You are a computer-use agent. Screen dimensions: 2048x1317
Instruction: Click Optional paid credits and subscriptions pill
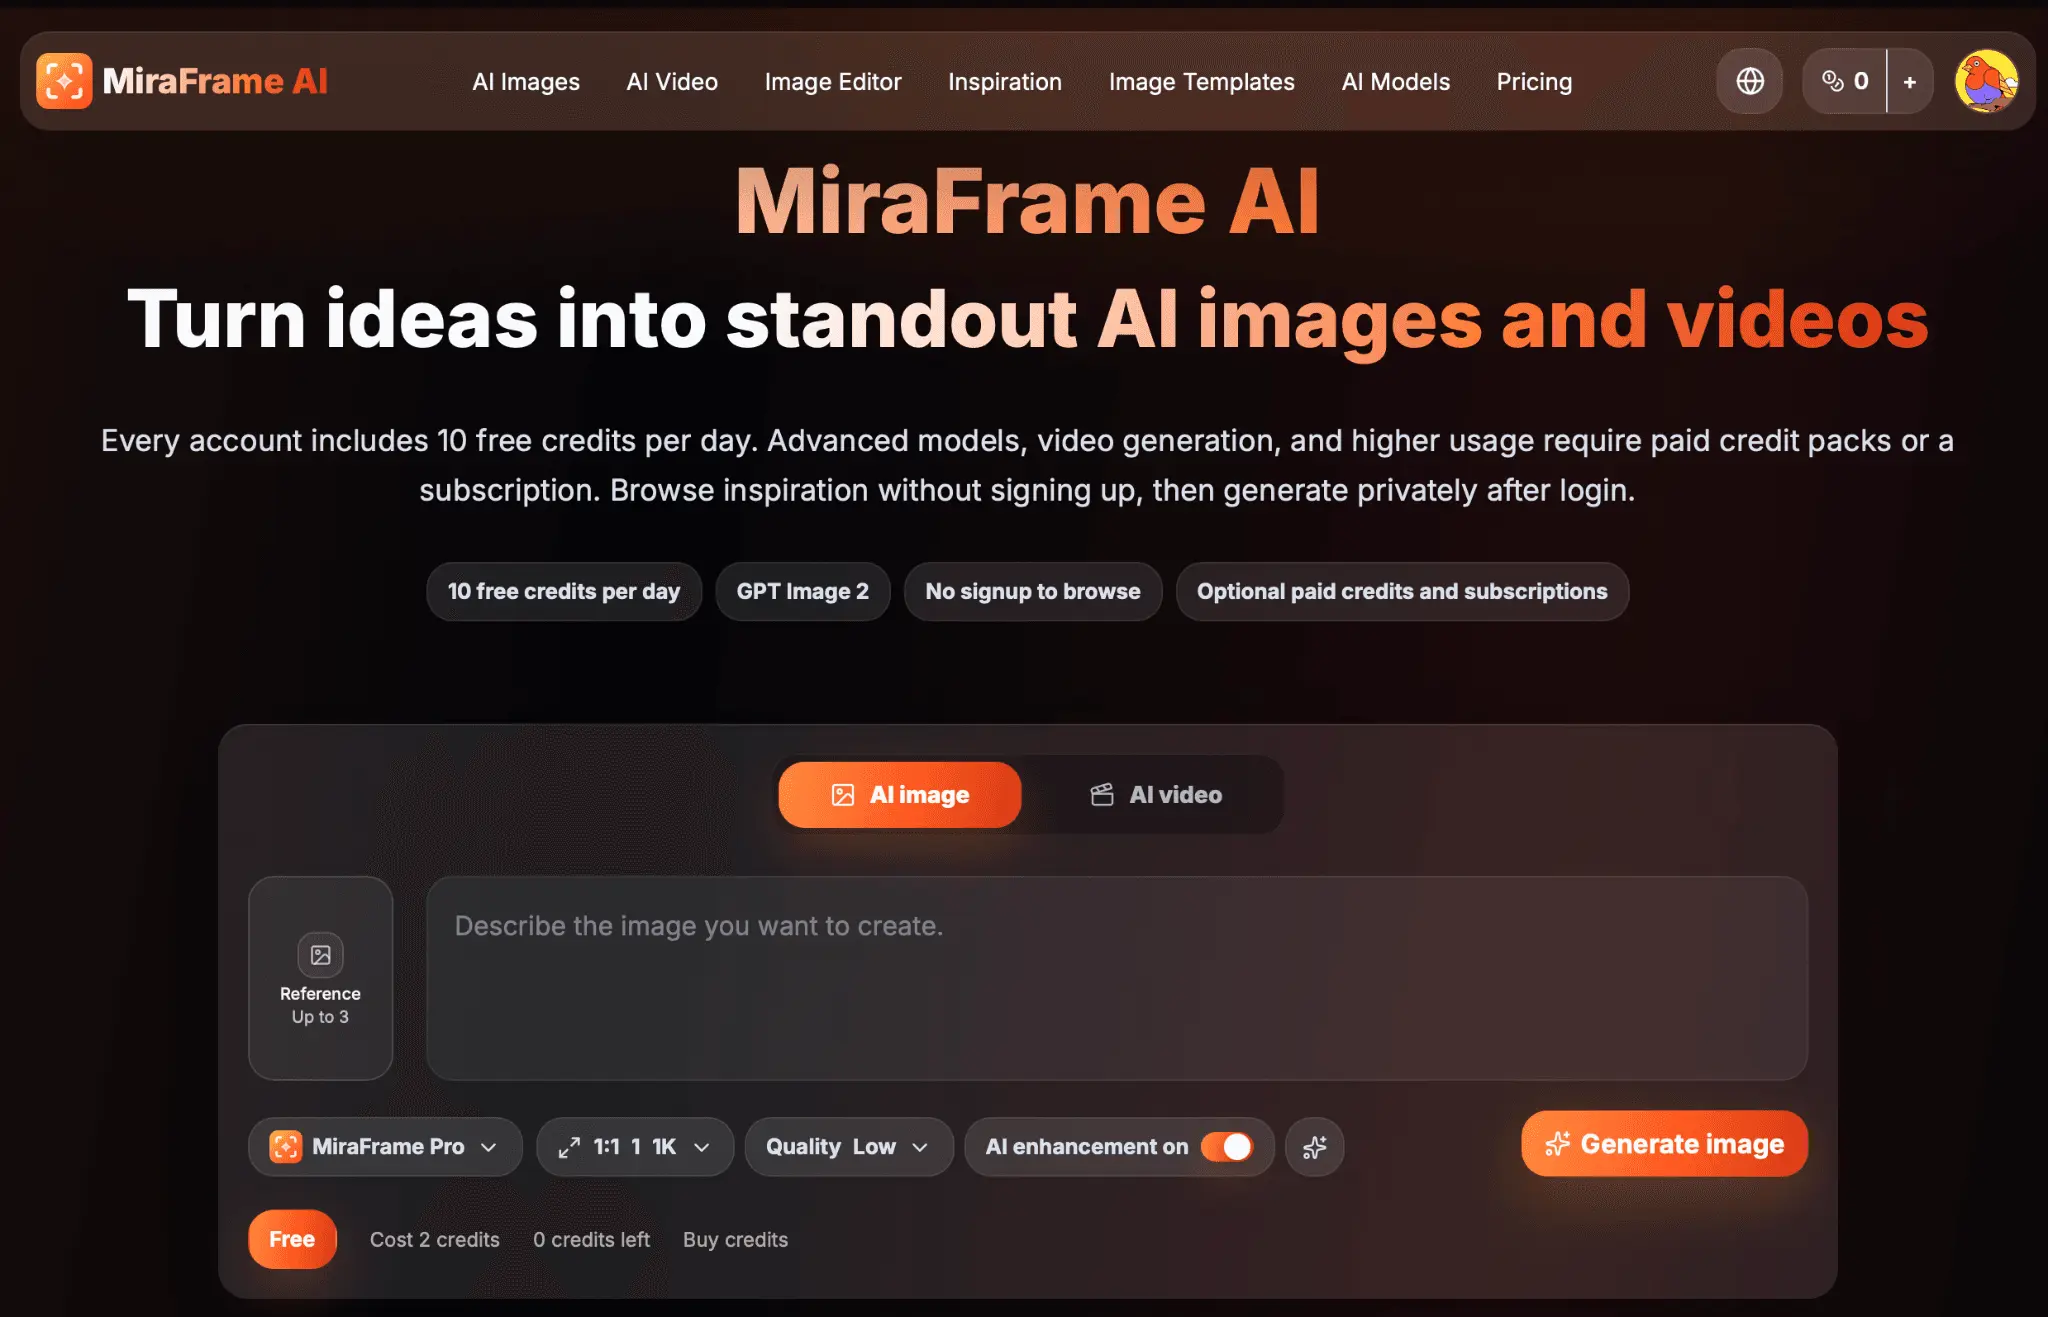1402,592
